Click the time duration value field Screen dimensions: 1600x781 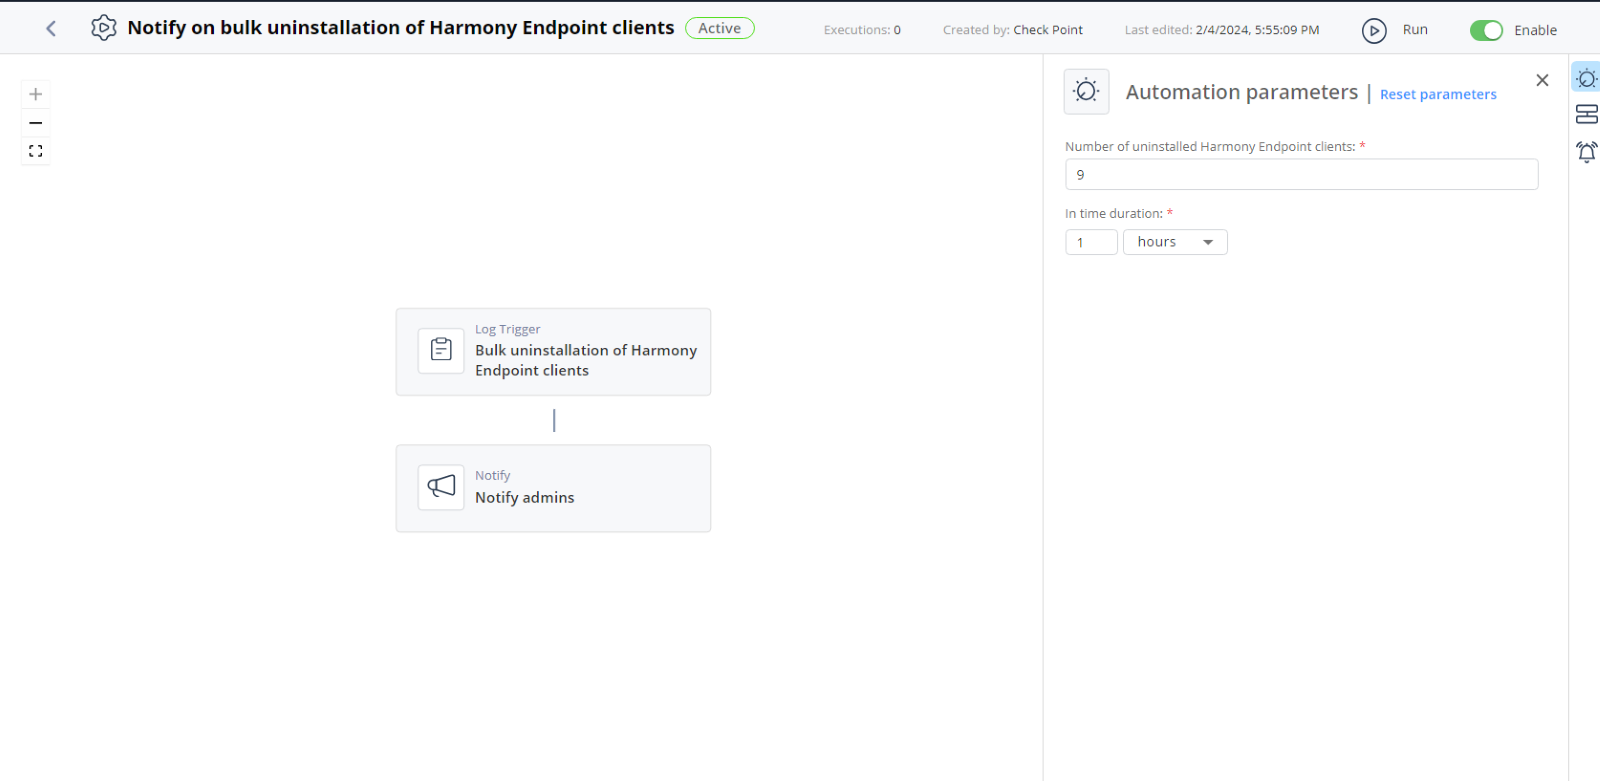point(1091,242)
